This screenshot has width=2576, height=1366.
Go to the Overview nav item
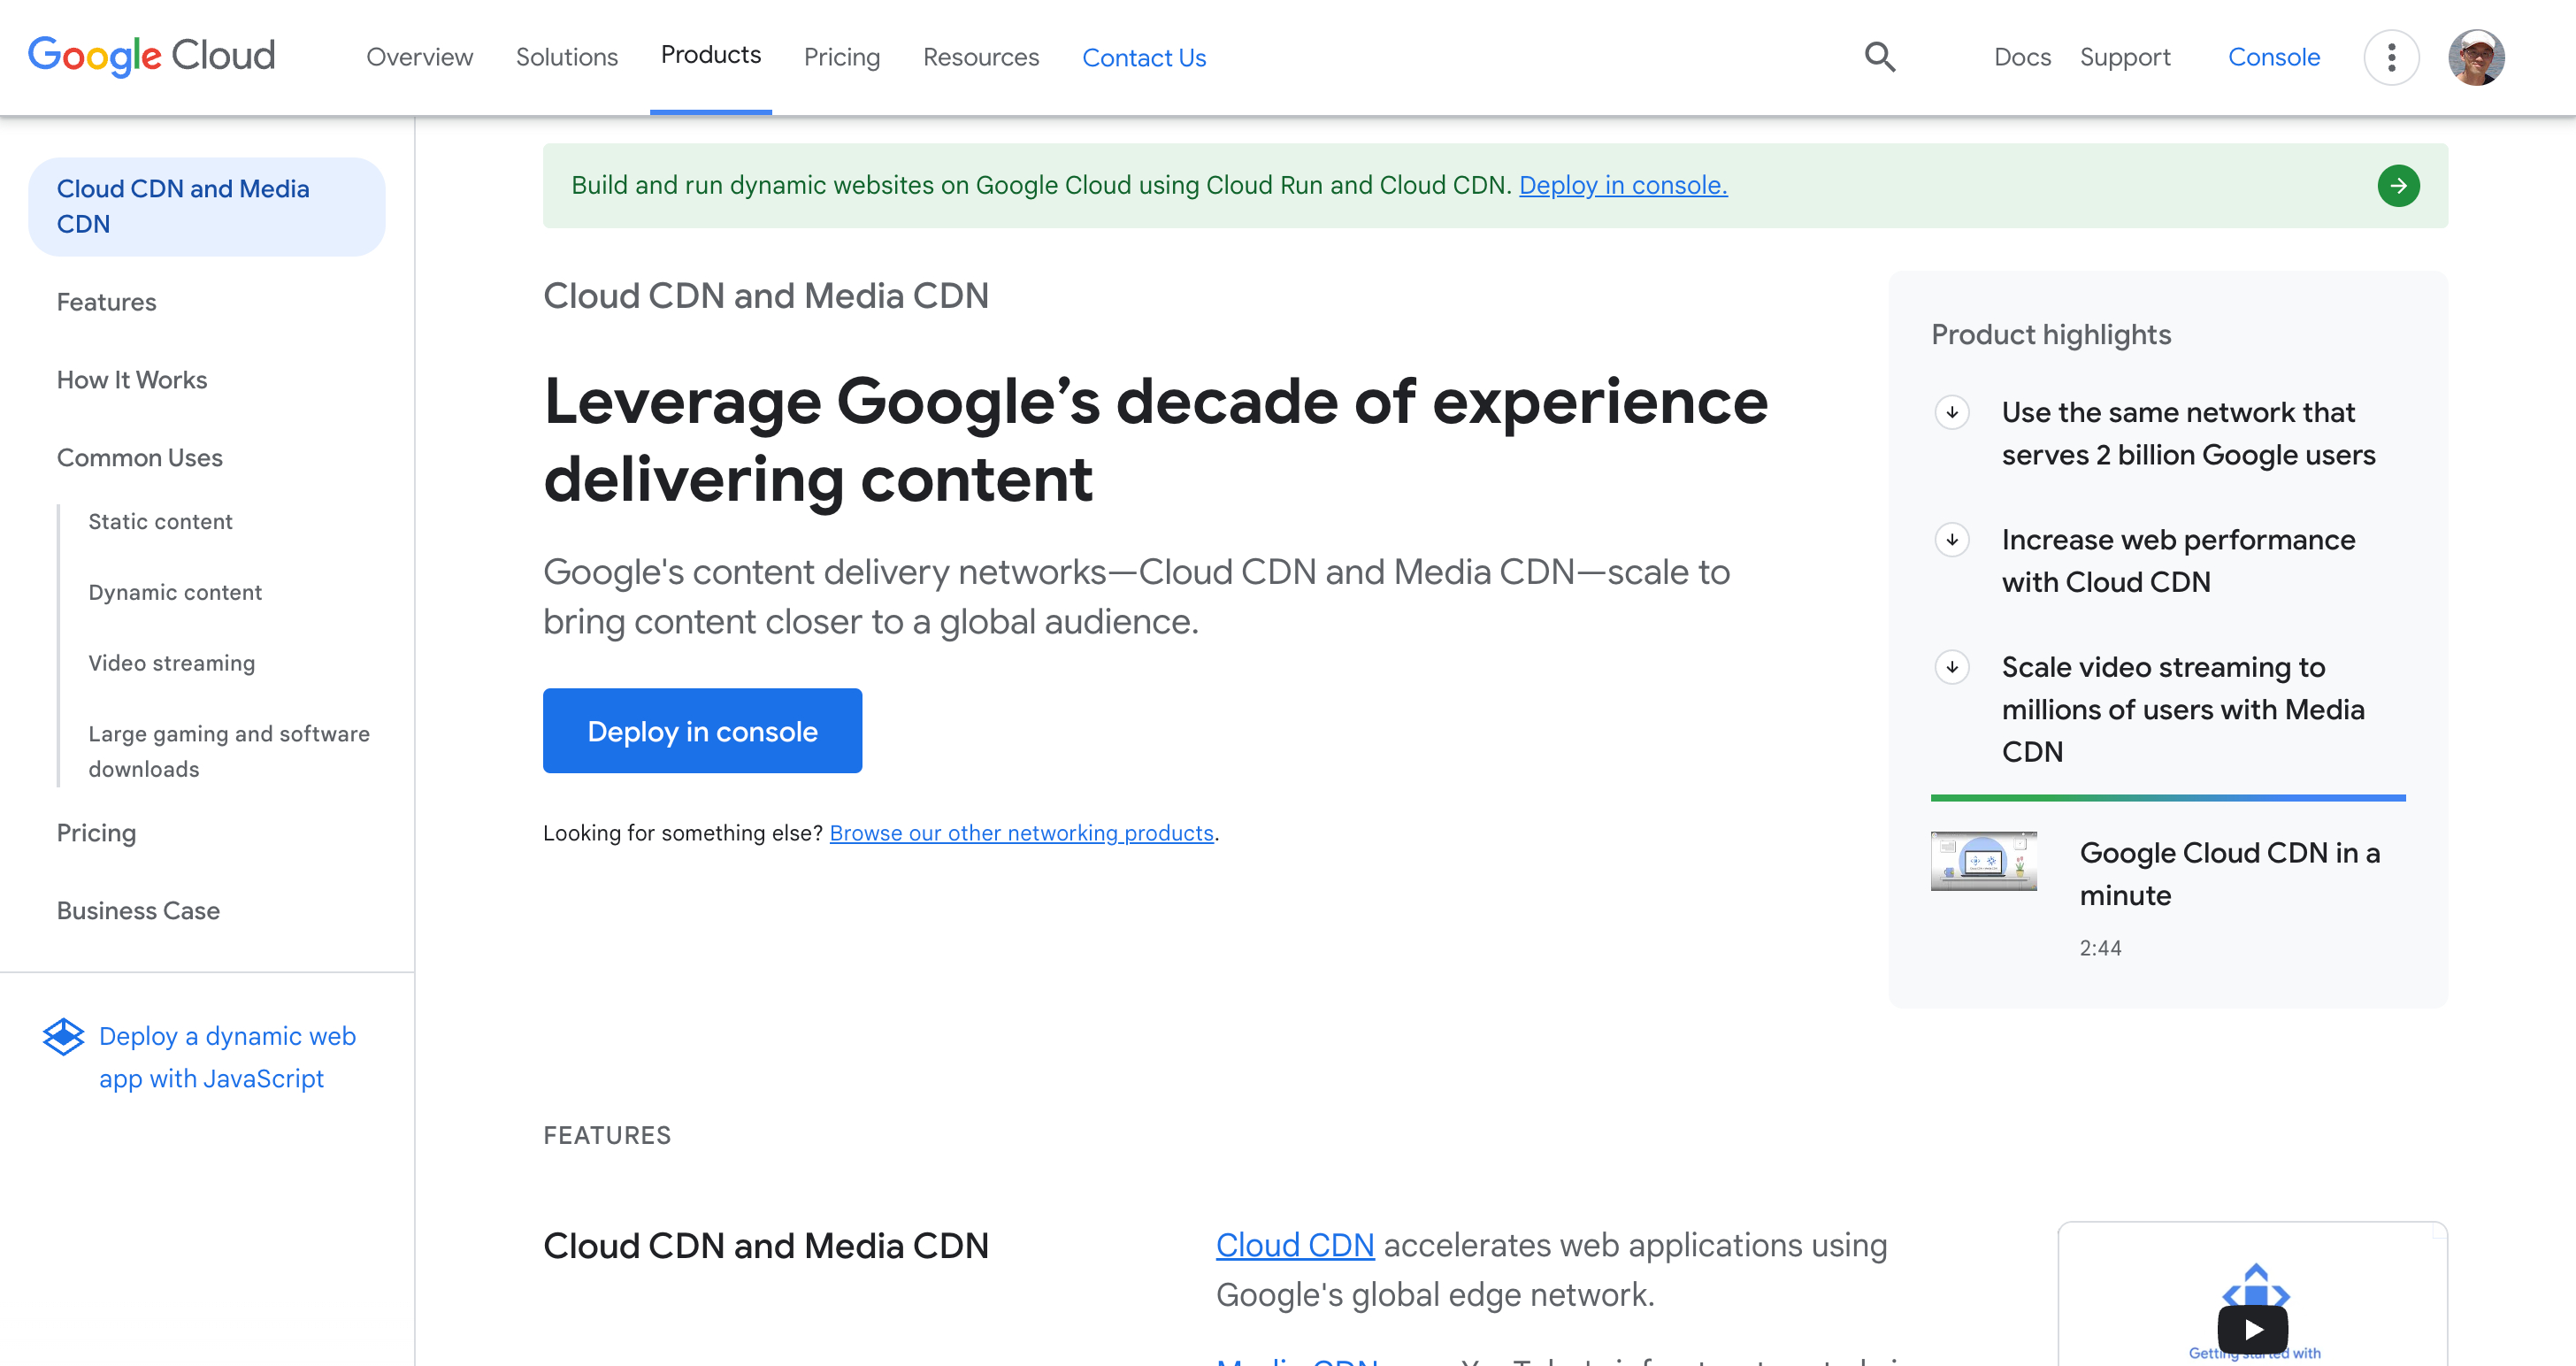tap(419, 57)
